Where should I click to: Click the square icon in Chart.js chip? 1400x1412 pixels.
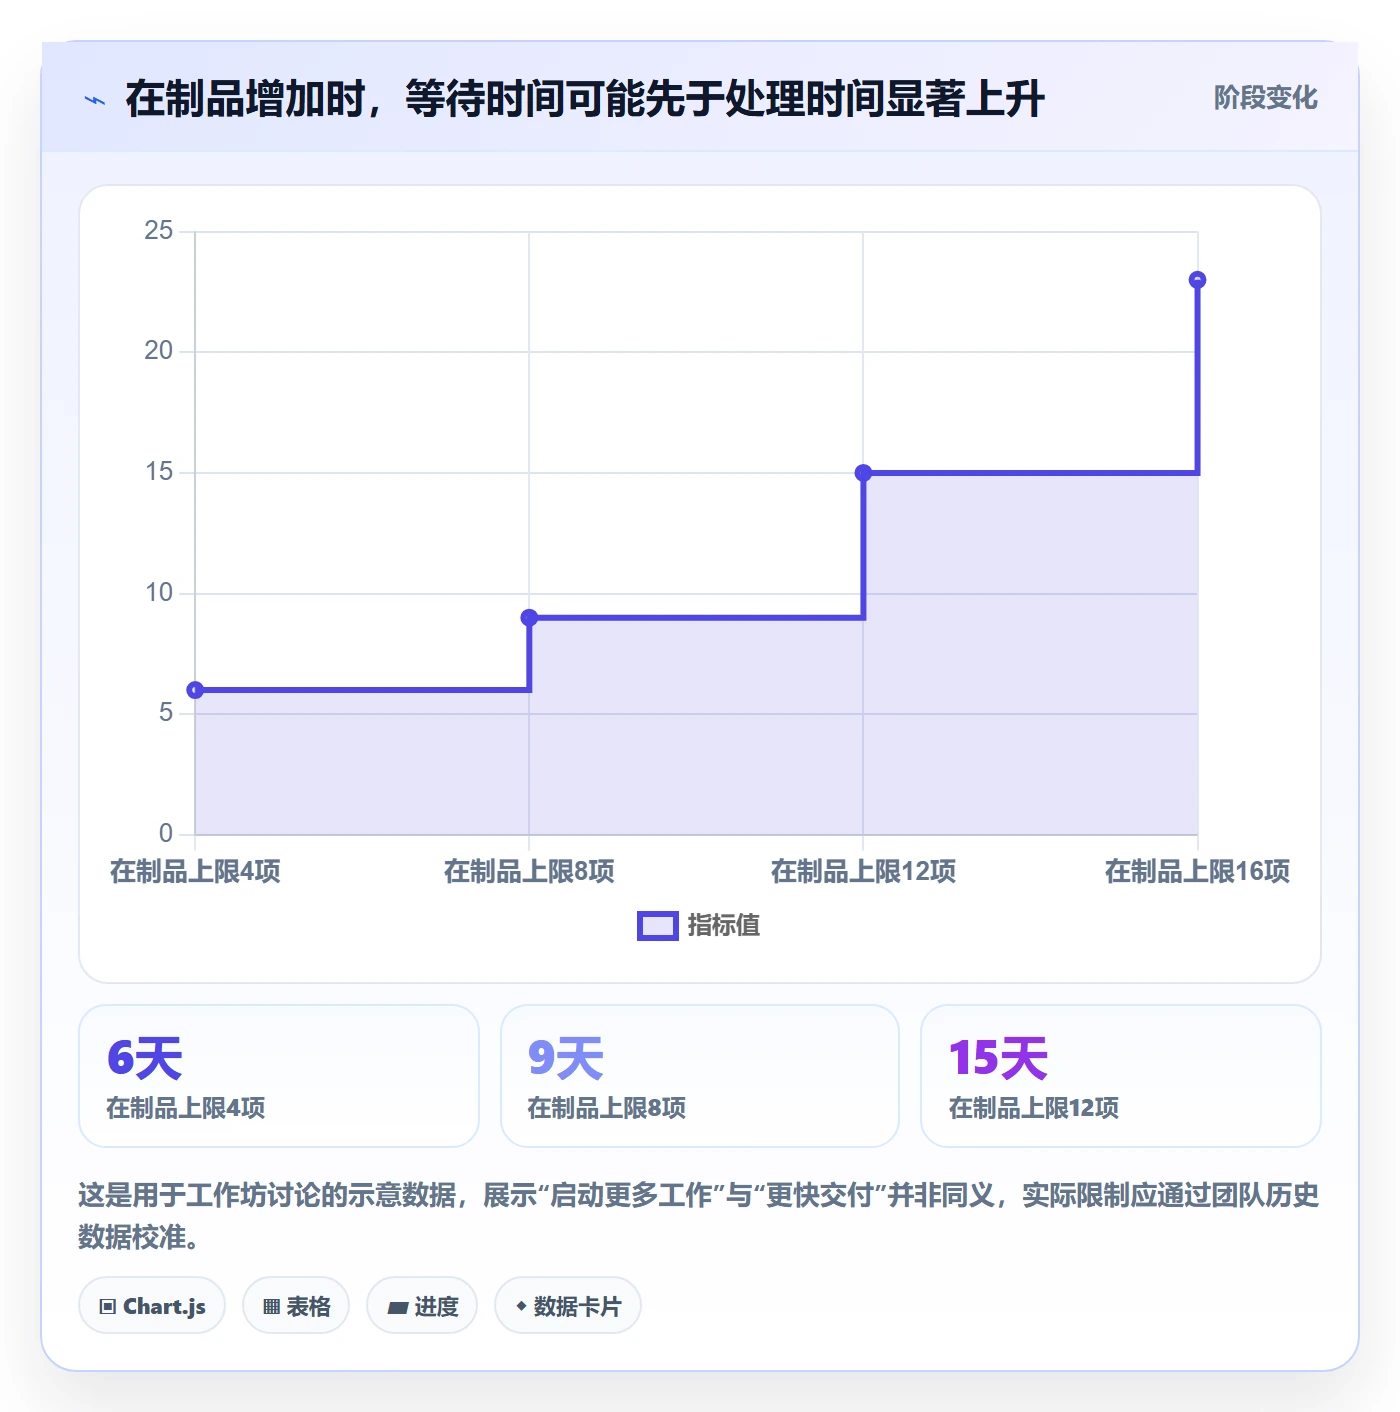click(x=108, y=1306)
